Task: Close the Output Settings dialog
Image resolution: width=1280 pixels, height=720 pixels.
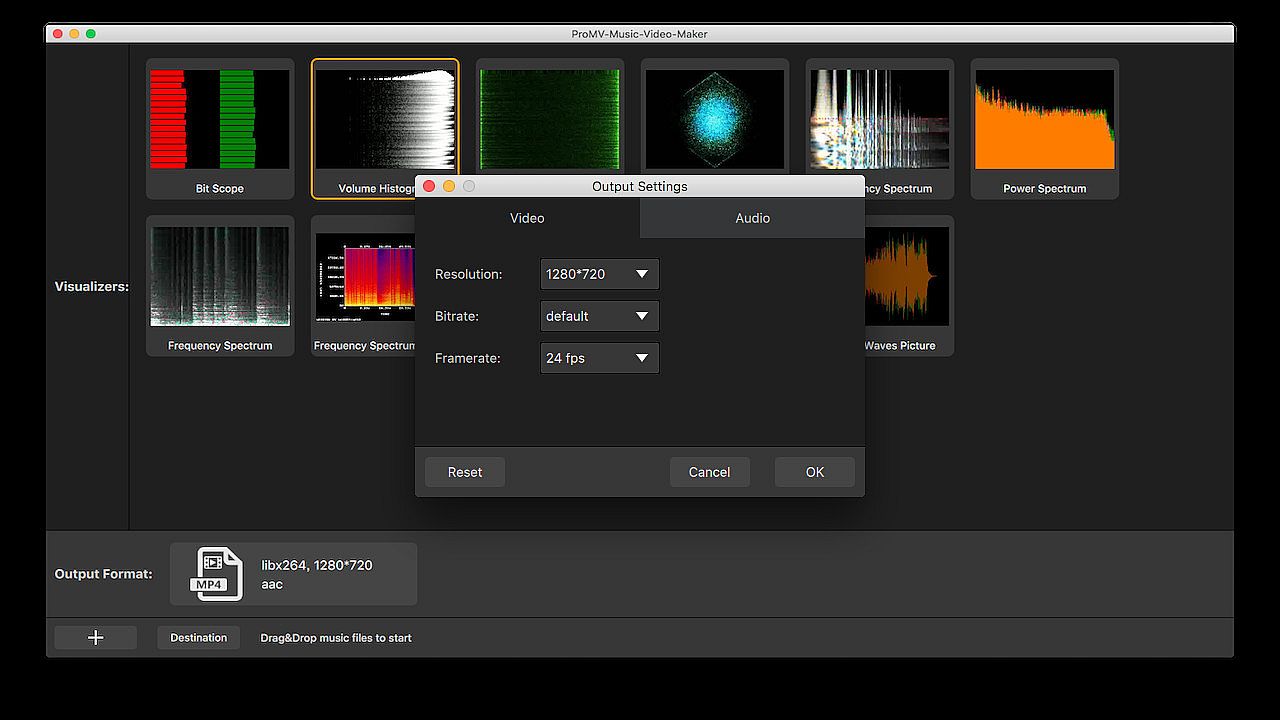Action: pyautogui.click(x=430, y=186)
